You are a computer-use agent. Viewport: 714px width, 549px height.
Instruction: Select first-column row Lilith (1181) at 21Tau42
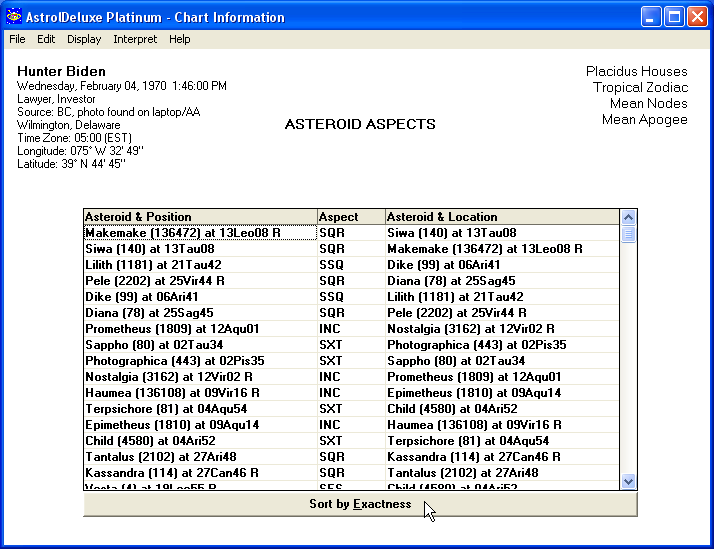tap(200, 264)
